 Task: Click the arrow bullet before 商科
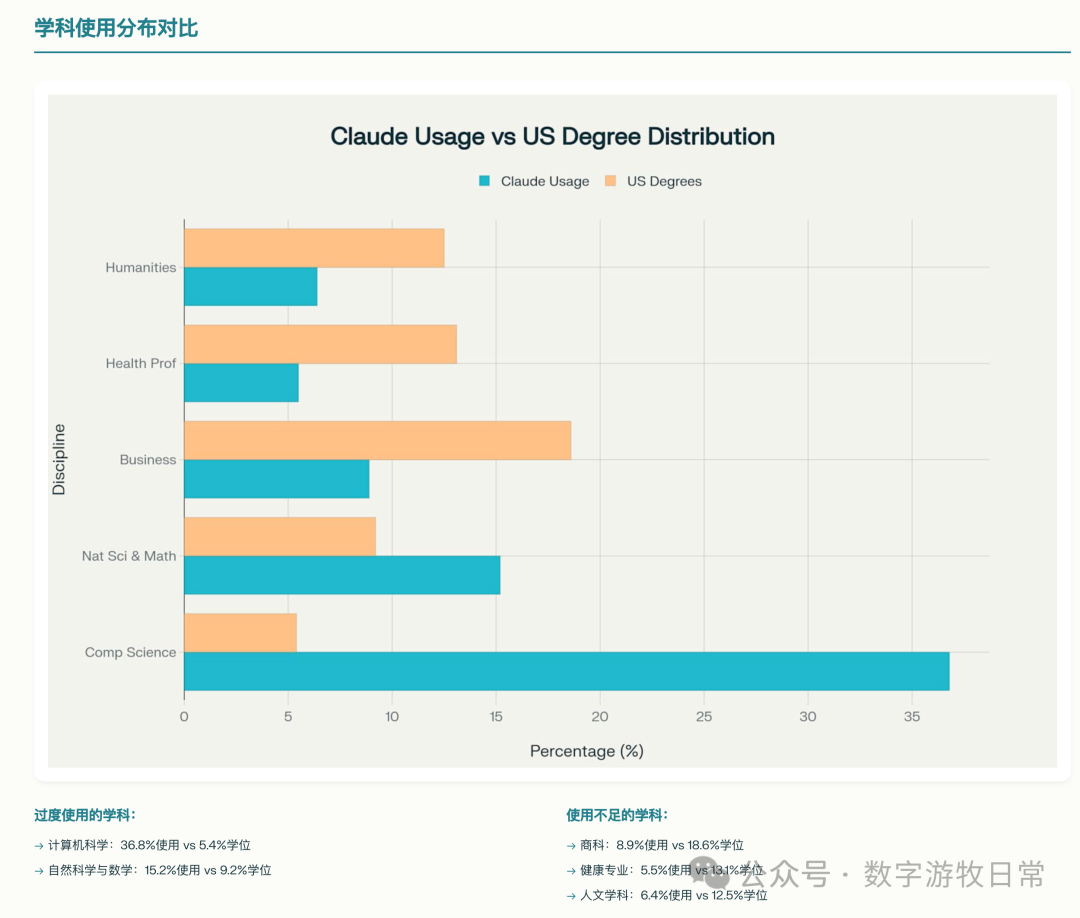[571, 845]
